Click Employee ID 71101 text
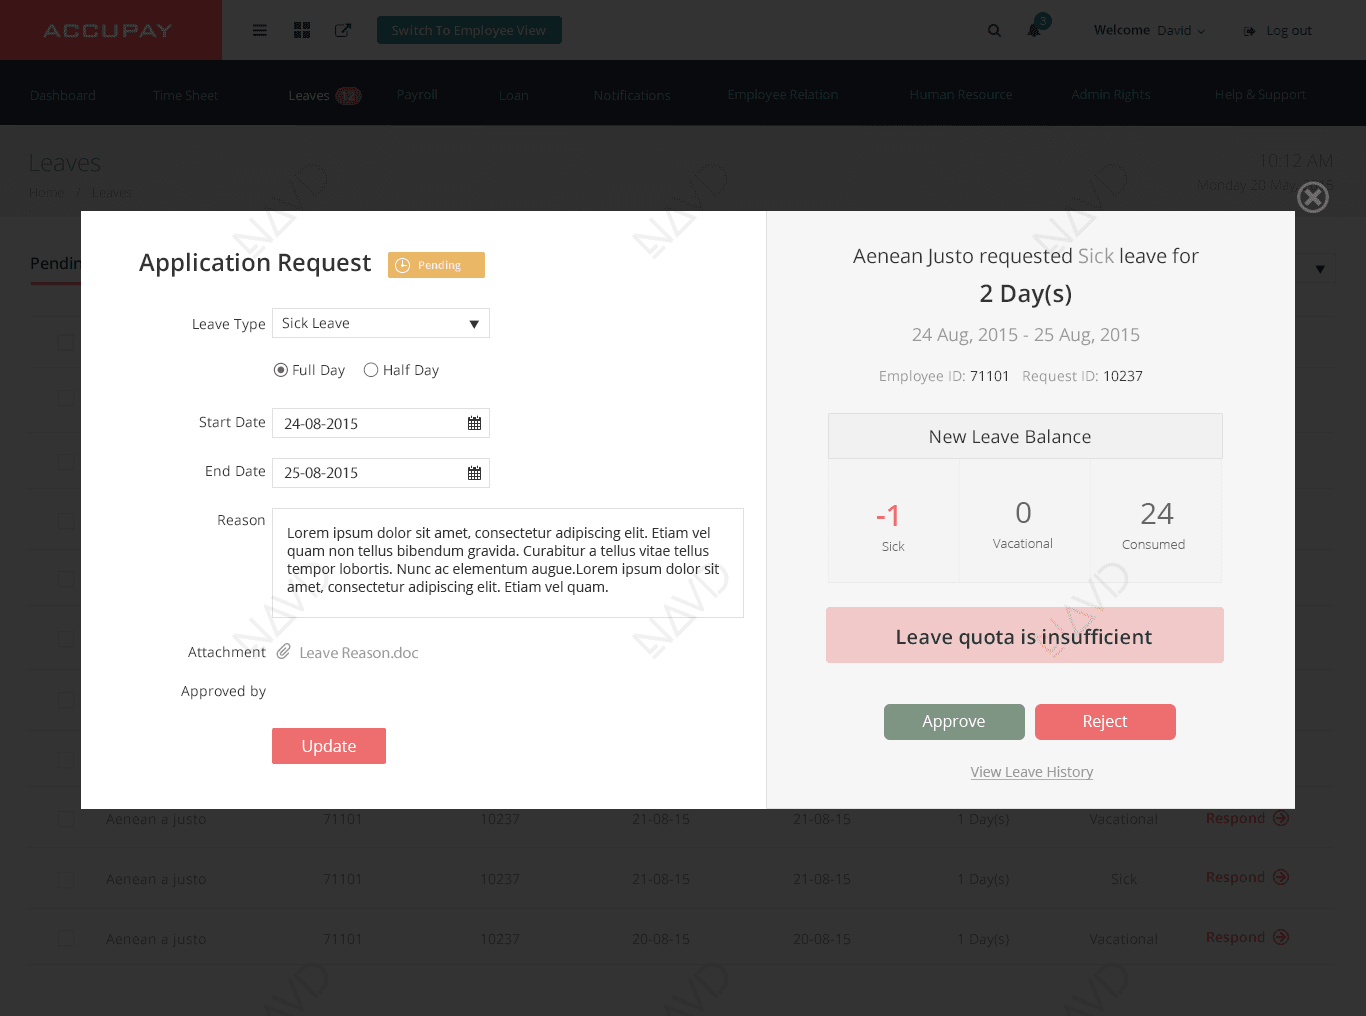 944,376
